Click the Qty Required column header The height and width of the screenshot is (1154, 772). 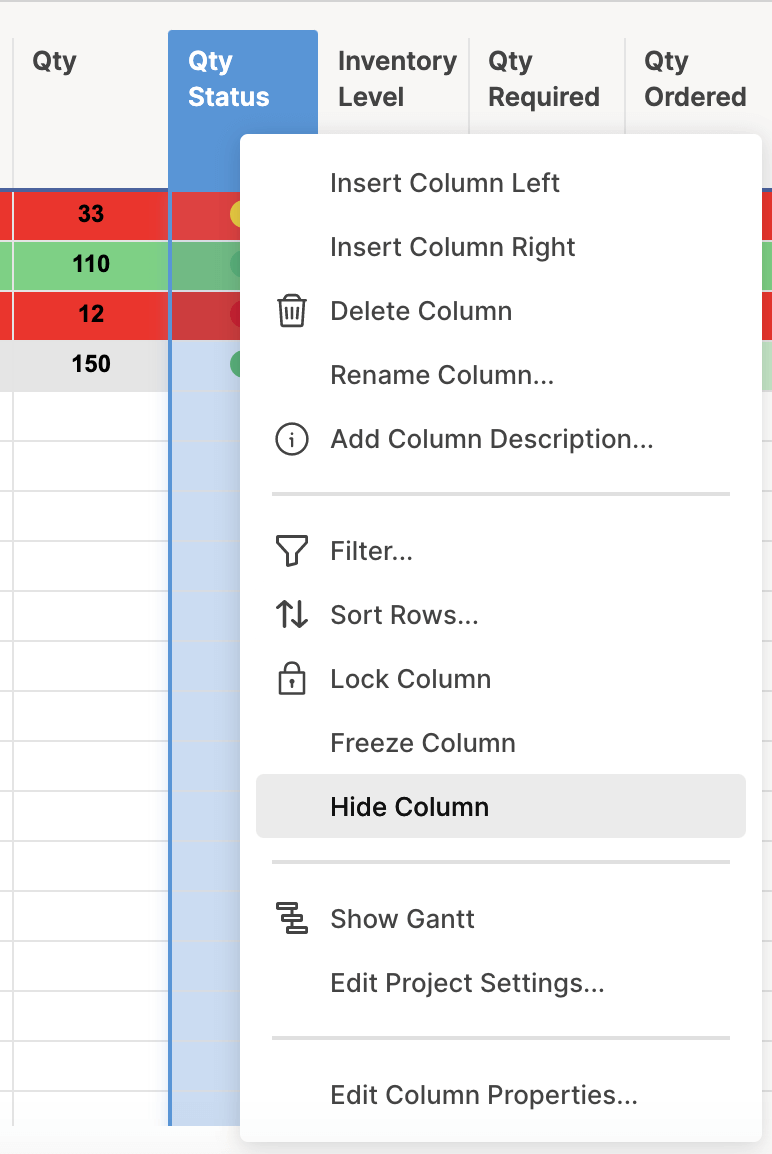click(543, 79)
